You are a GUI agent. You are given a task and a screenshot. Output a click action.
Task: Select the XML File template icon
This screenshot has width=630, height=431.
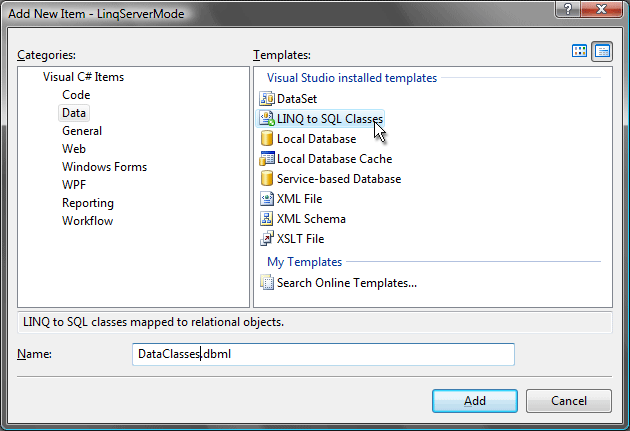tap(267, 198)
